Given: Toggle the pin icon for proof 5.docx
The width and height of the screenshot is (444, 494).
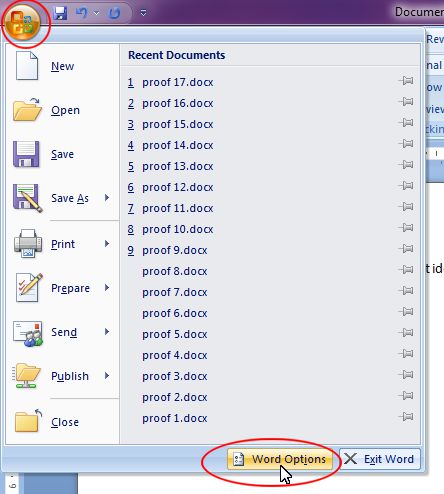Looking at the screenshot, I should tap(406, 332).
